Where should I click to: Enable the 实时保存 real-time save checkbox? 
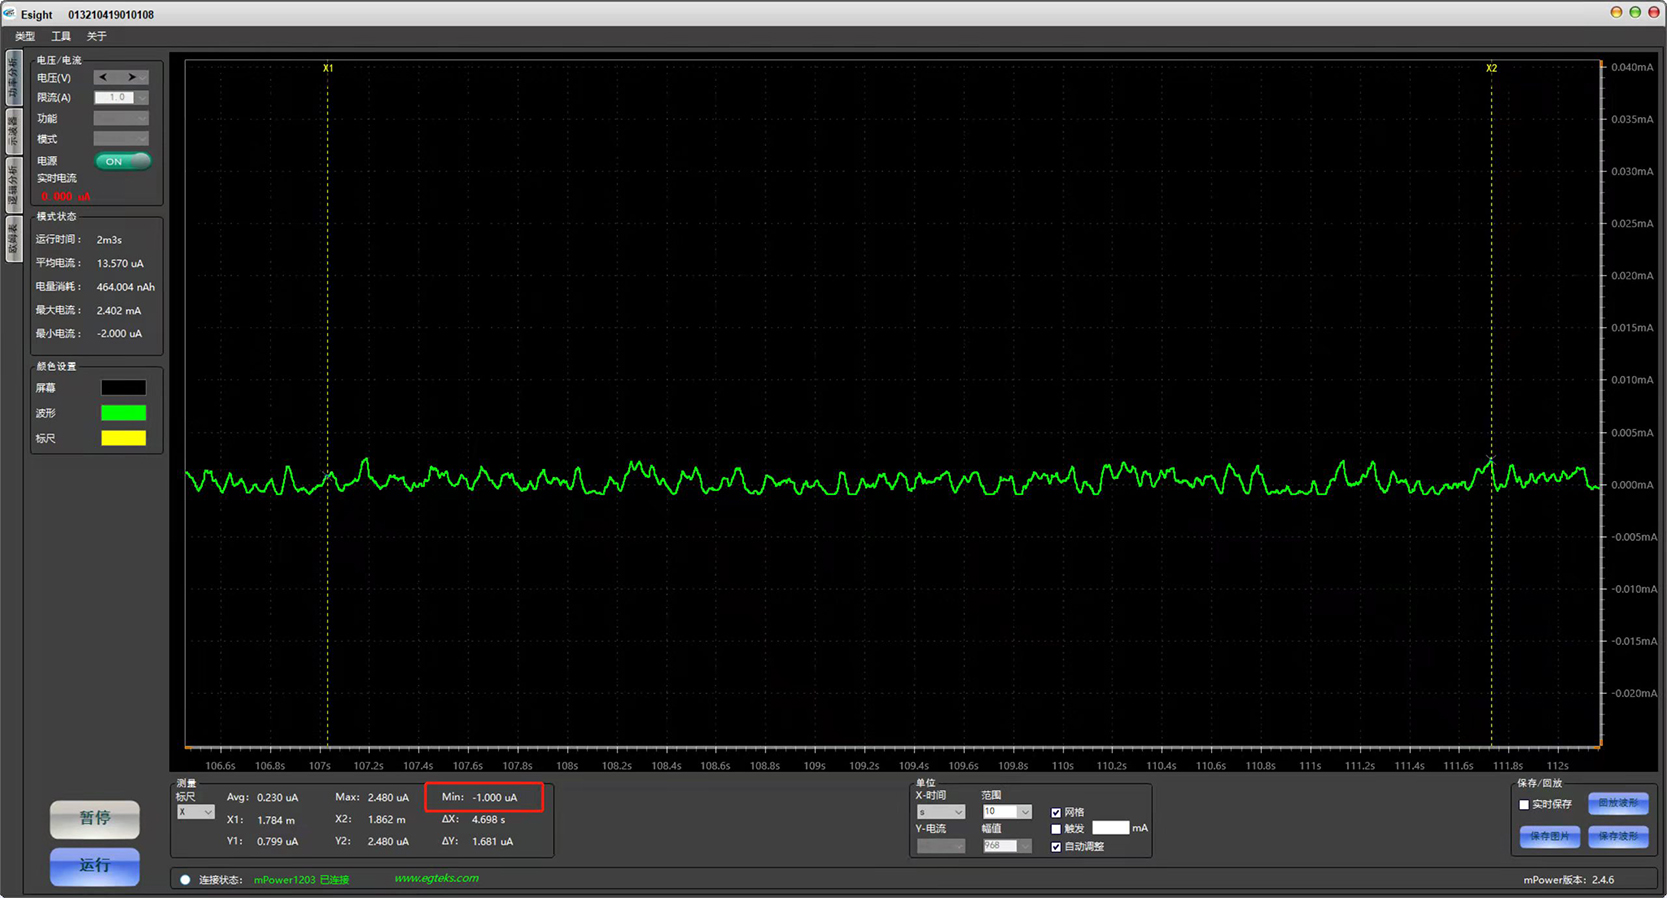pyautogui.click(x=1524, y=805)
